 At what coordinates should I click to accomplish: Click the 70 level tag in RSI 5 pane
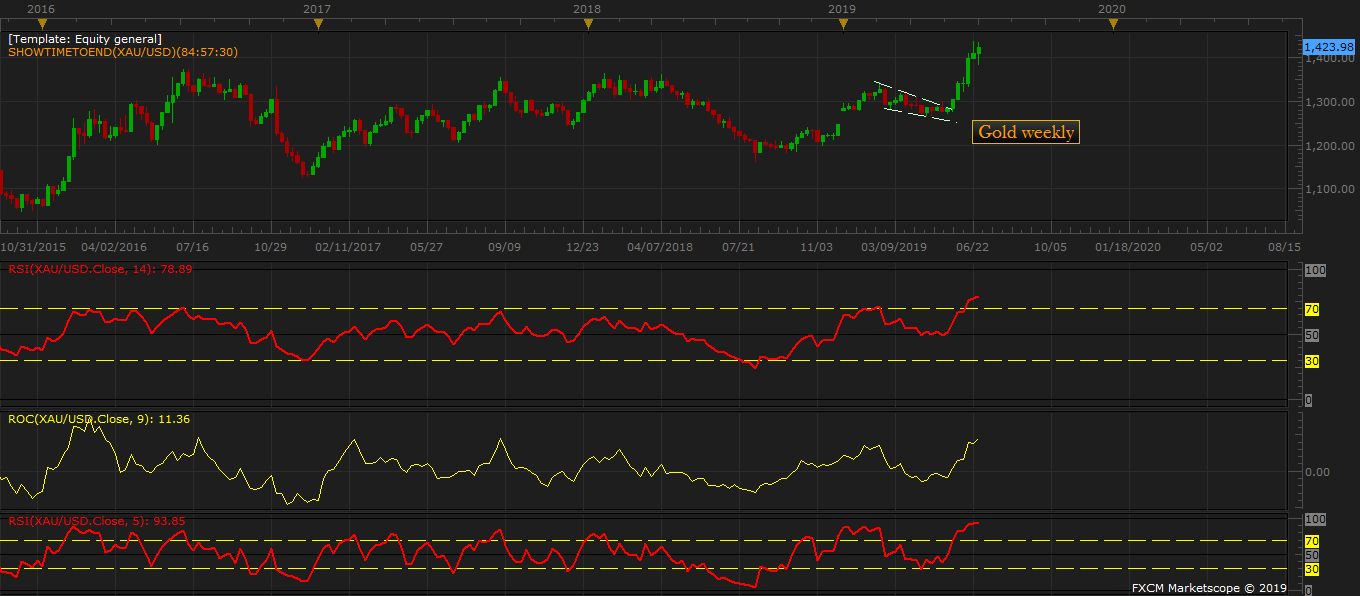pos(1312,541)
